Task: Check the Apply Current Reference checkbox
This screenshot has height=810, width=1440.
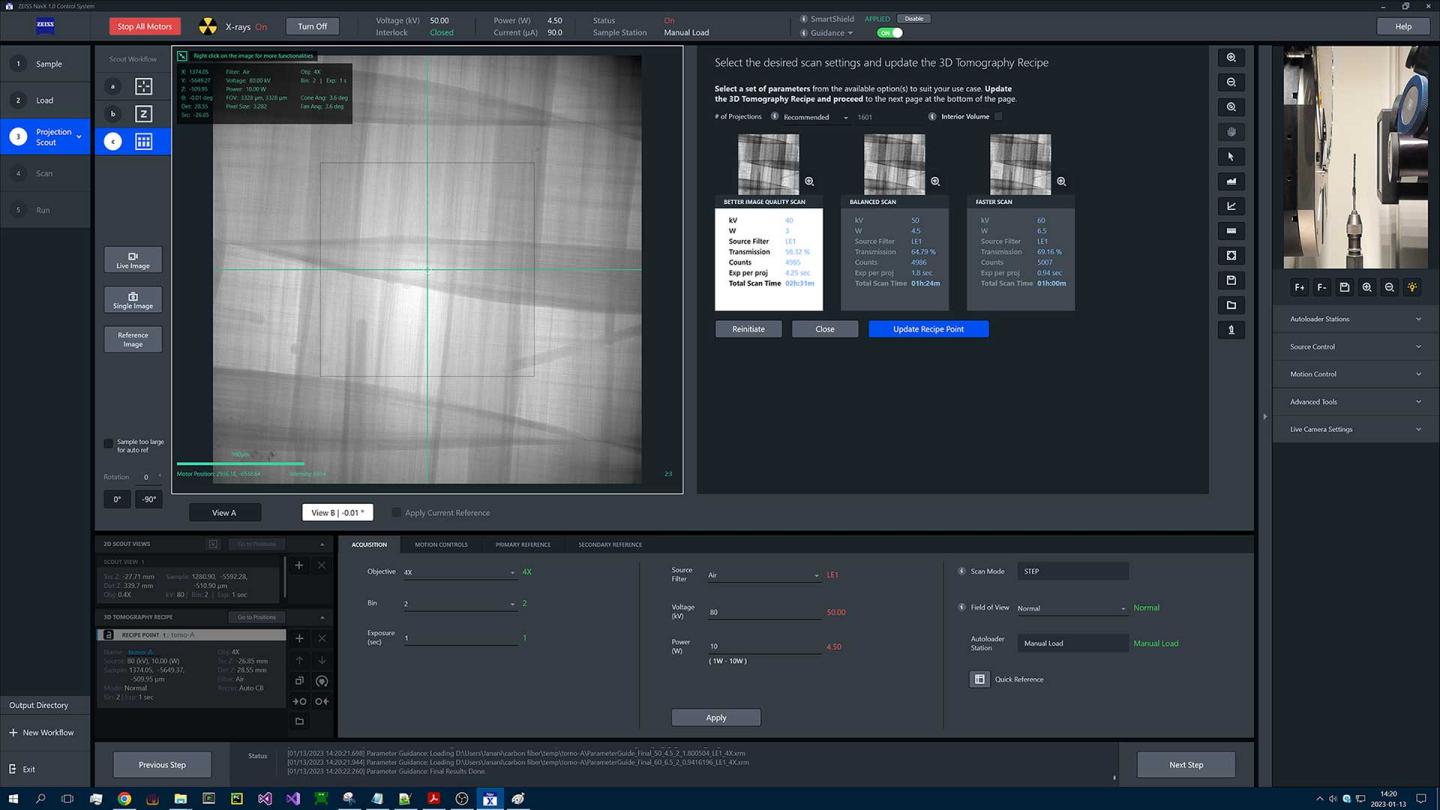Action: tap(397, 512)
